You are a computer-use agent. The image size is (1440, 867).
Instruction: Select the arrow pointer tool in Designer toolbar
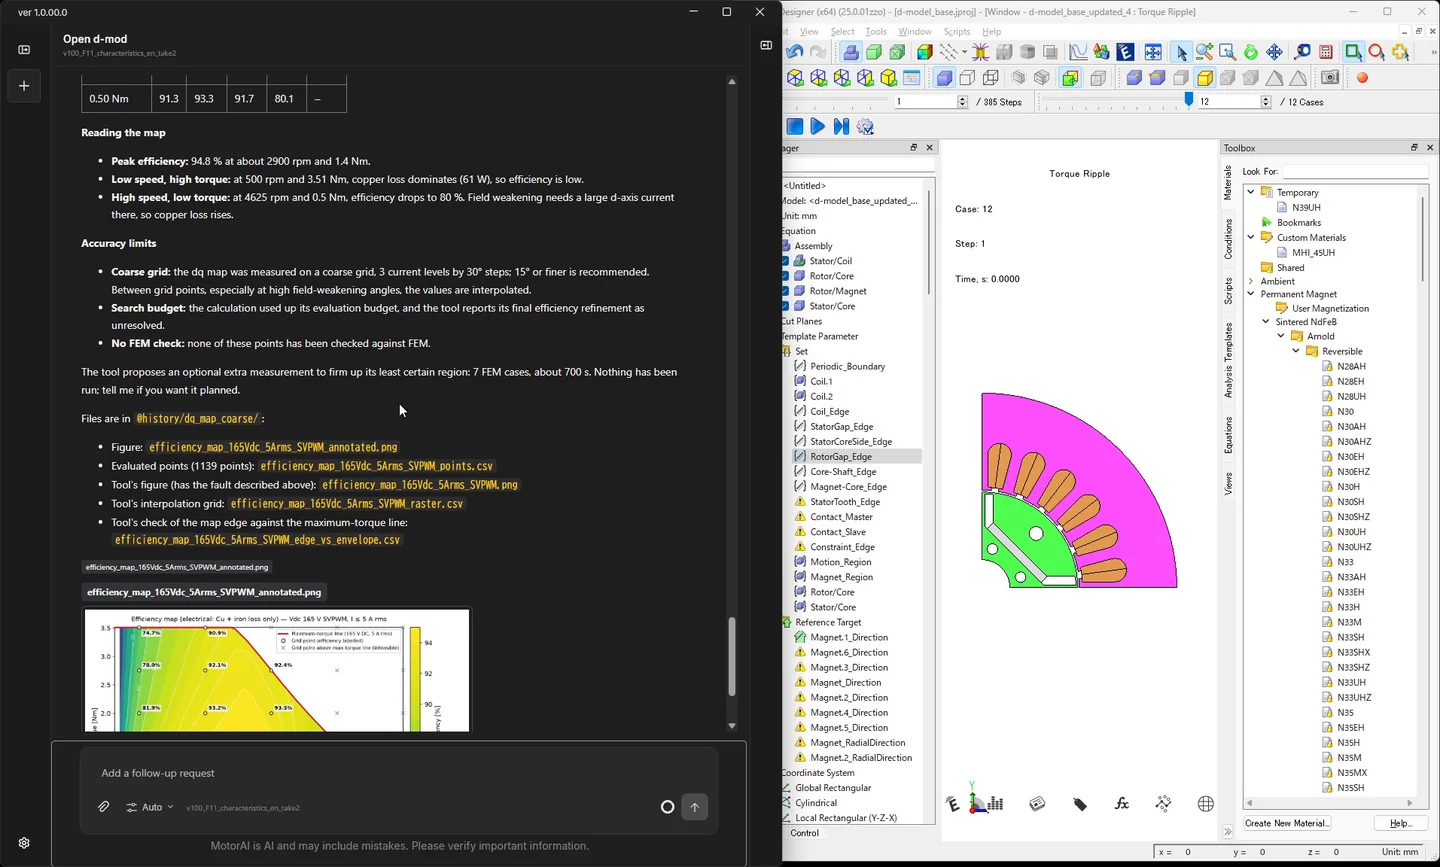tap(1181, 52)
